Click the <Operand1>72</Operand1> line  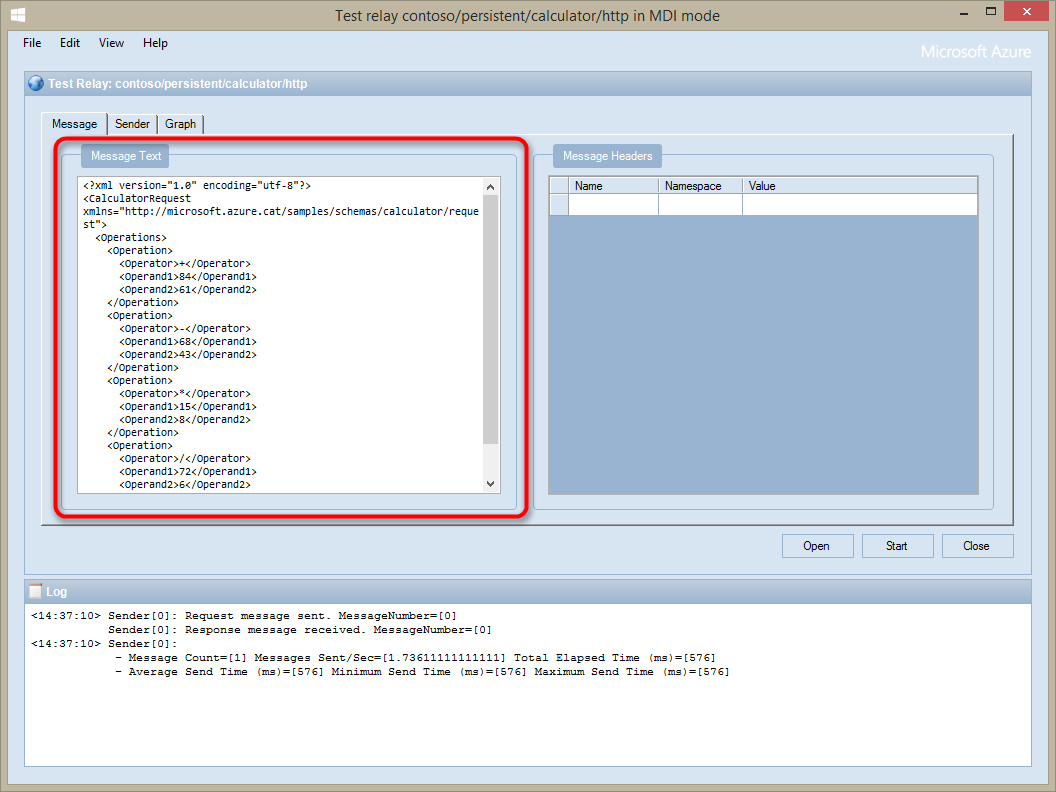[188, 471]
